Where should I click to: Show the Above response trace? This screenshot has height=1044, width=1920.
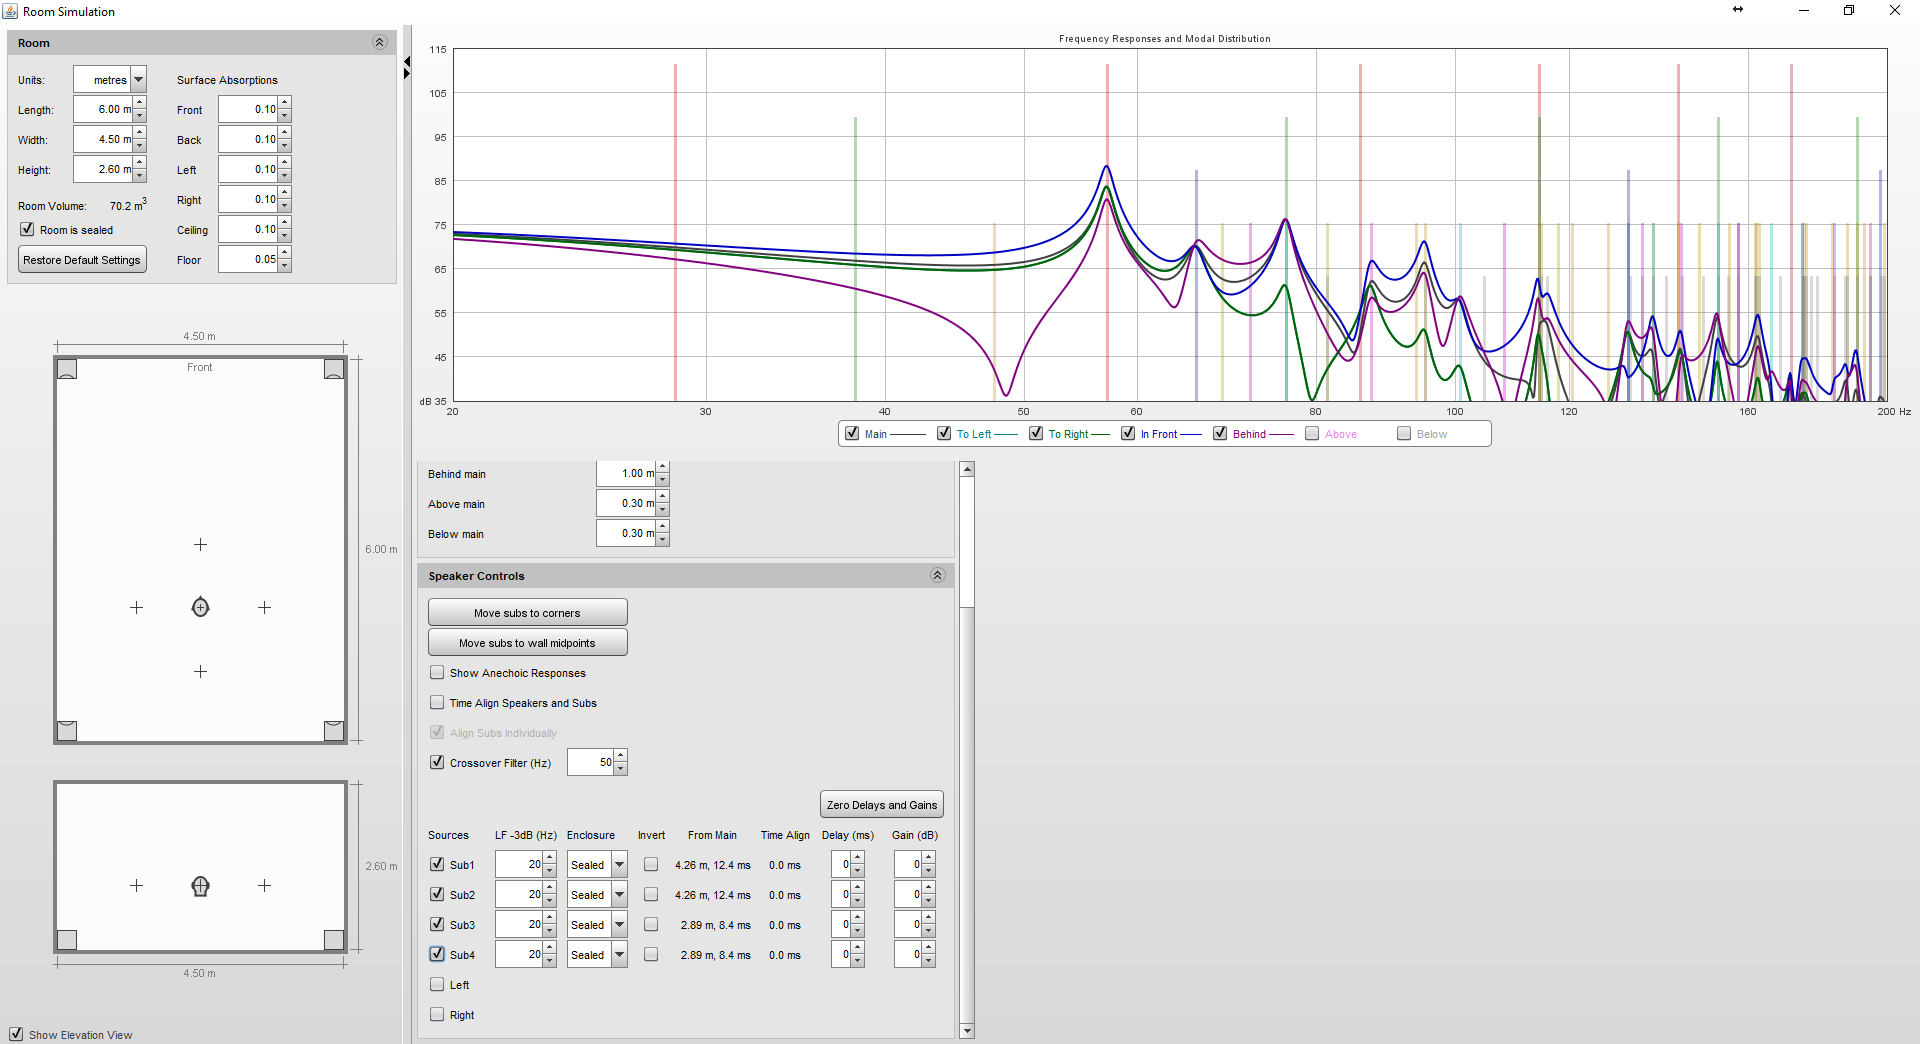tap(1312, 433)
